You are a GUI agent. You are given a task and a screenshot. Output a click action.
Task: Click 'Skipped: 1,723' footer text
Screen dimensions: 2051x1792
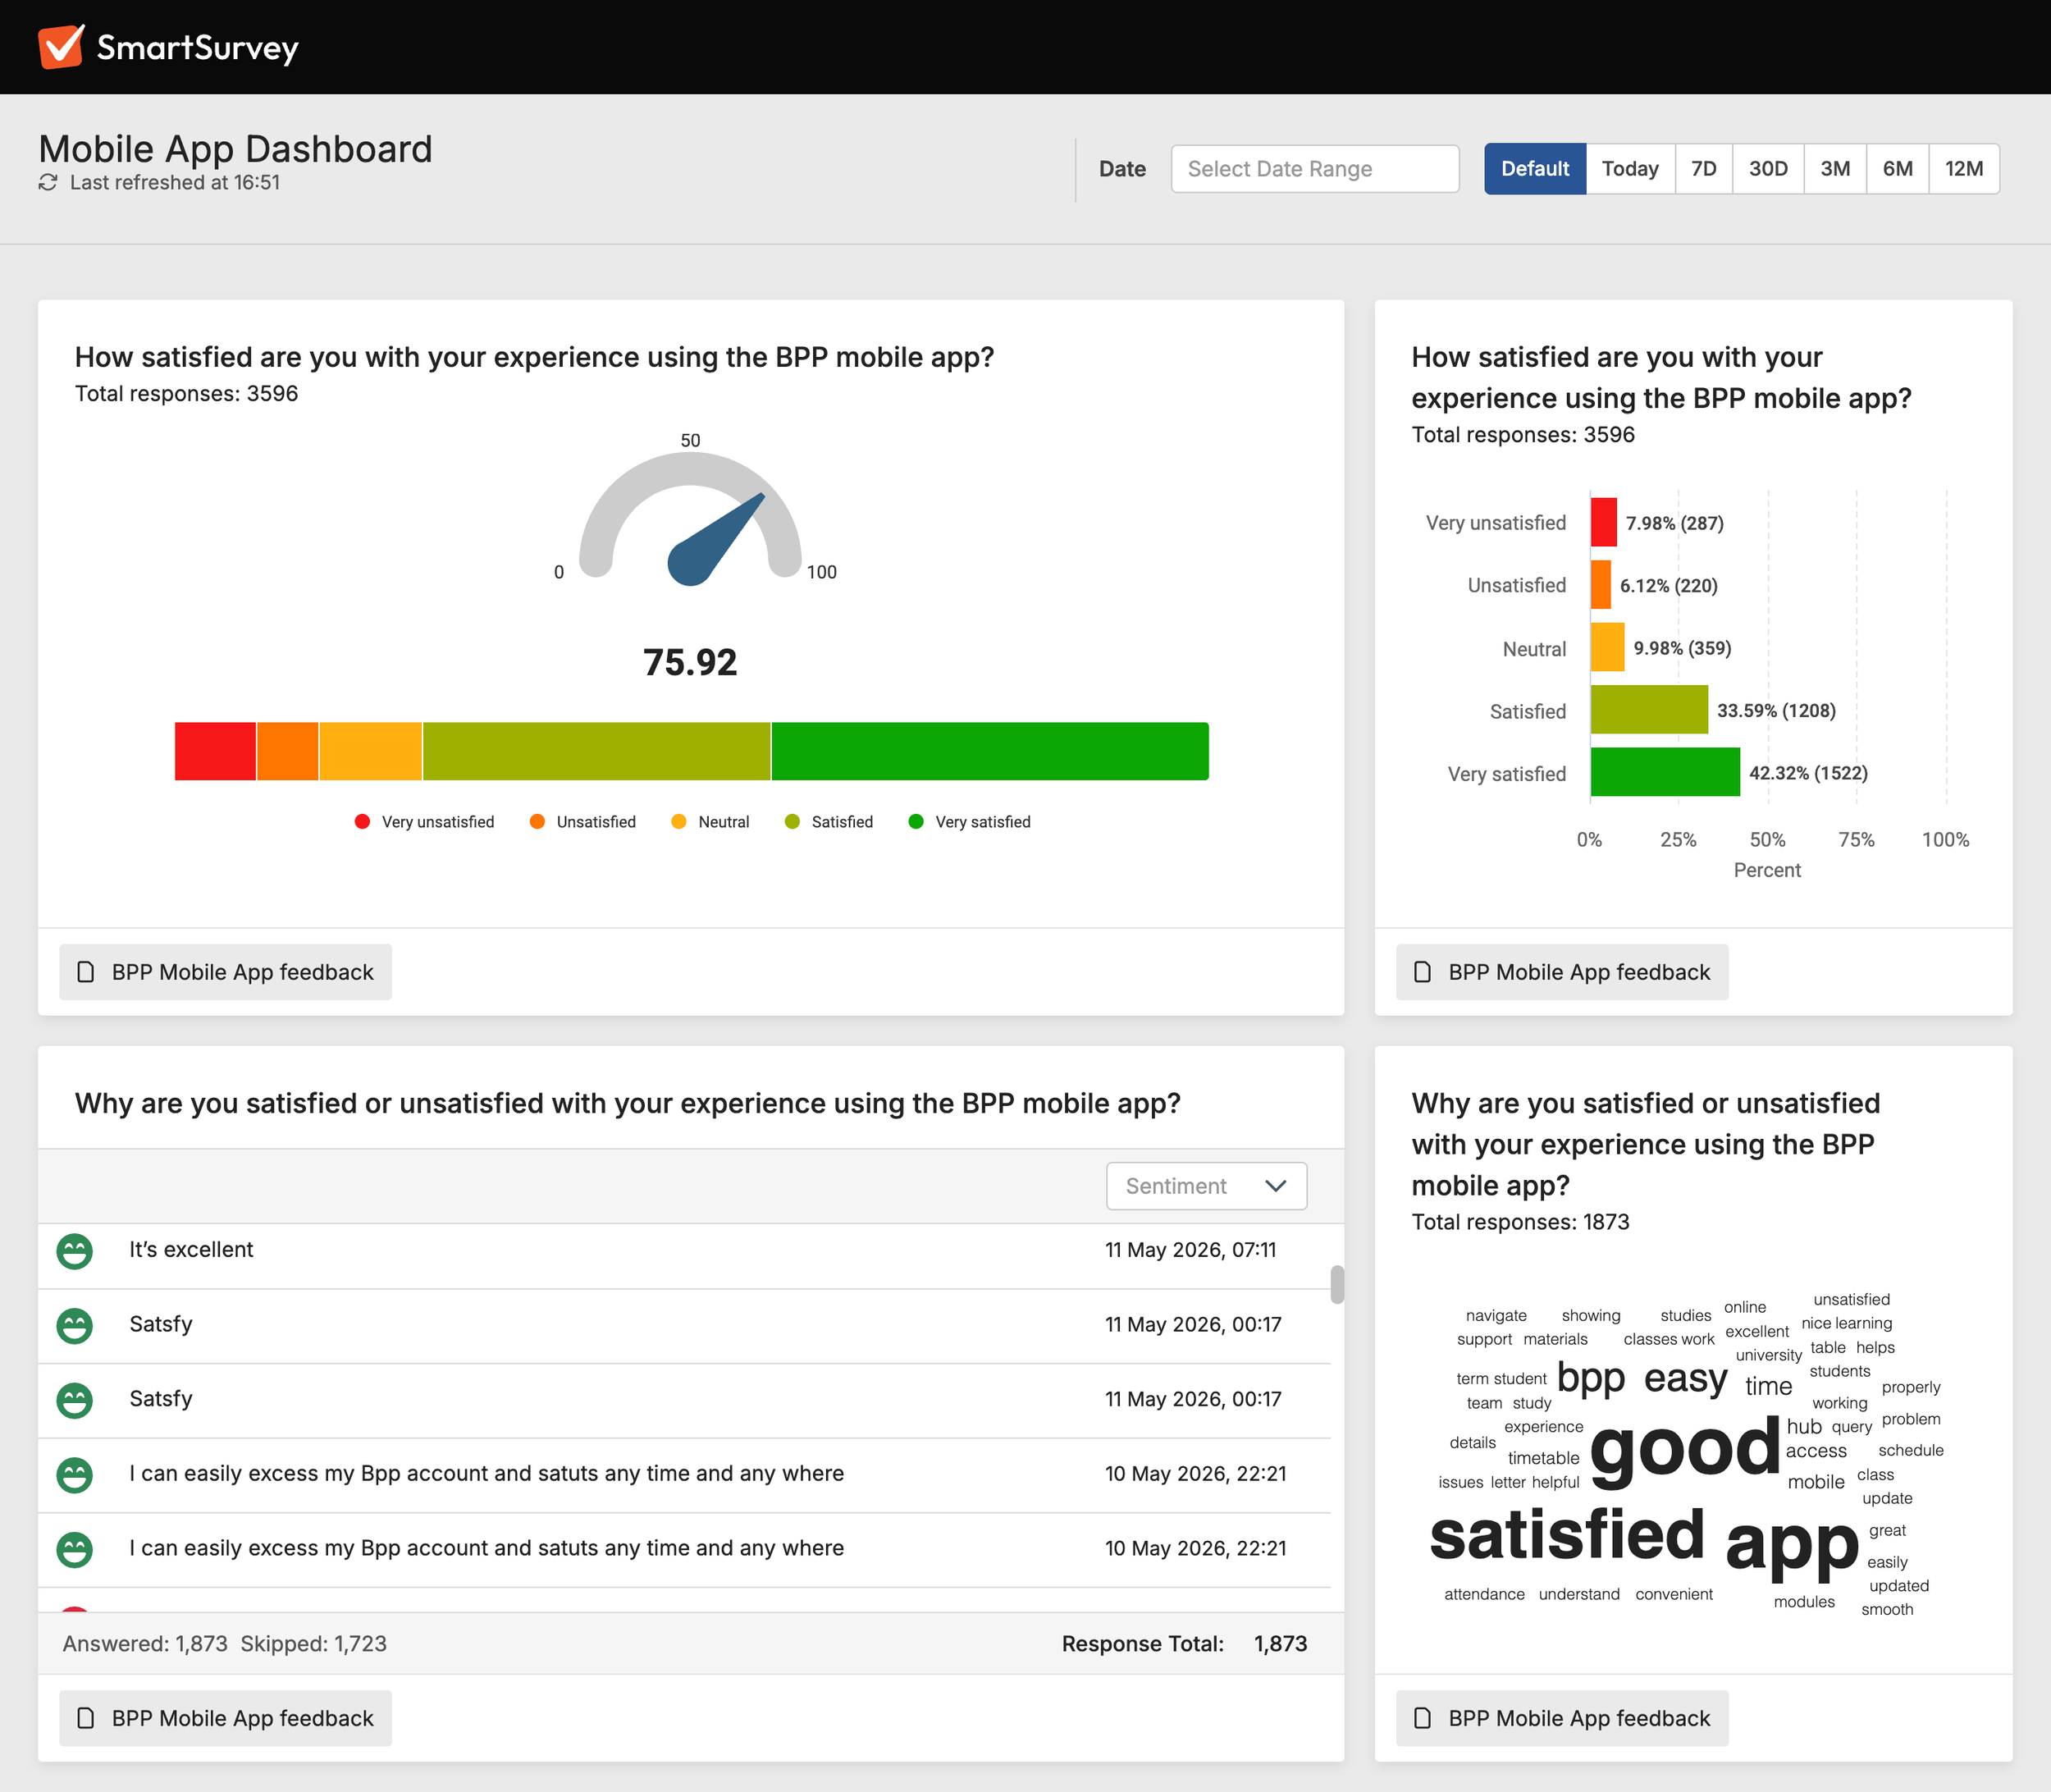[313, 1644]
